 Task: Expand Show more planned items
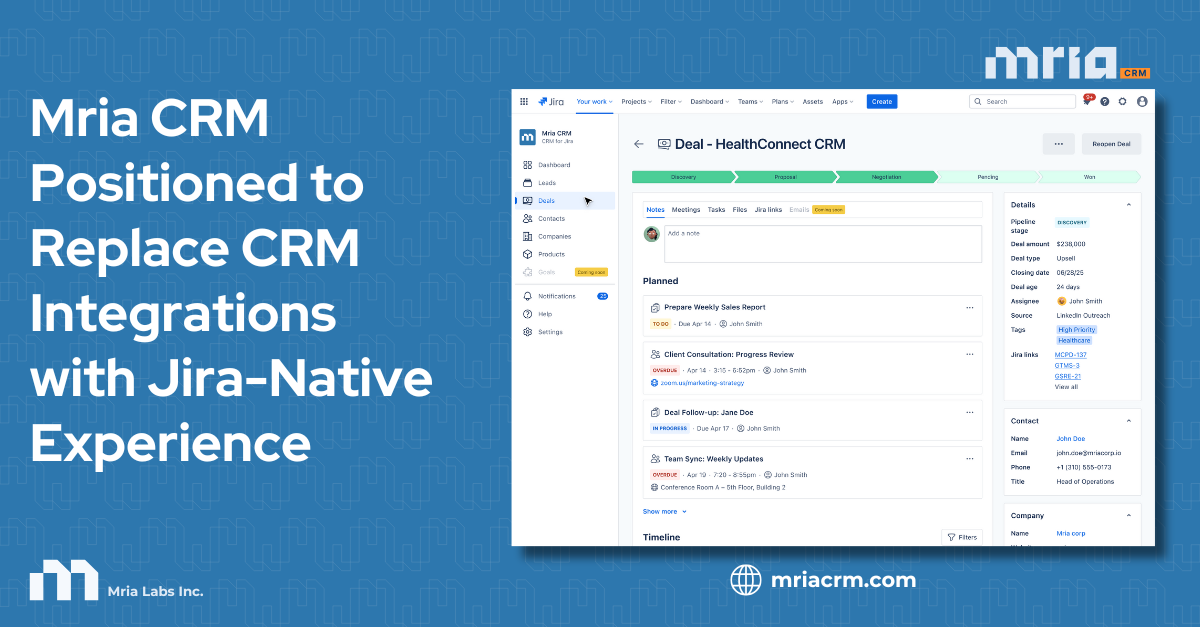pos(665,511)
